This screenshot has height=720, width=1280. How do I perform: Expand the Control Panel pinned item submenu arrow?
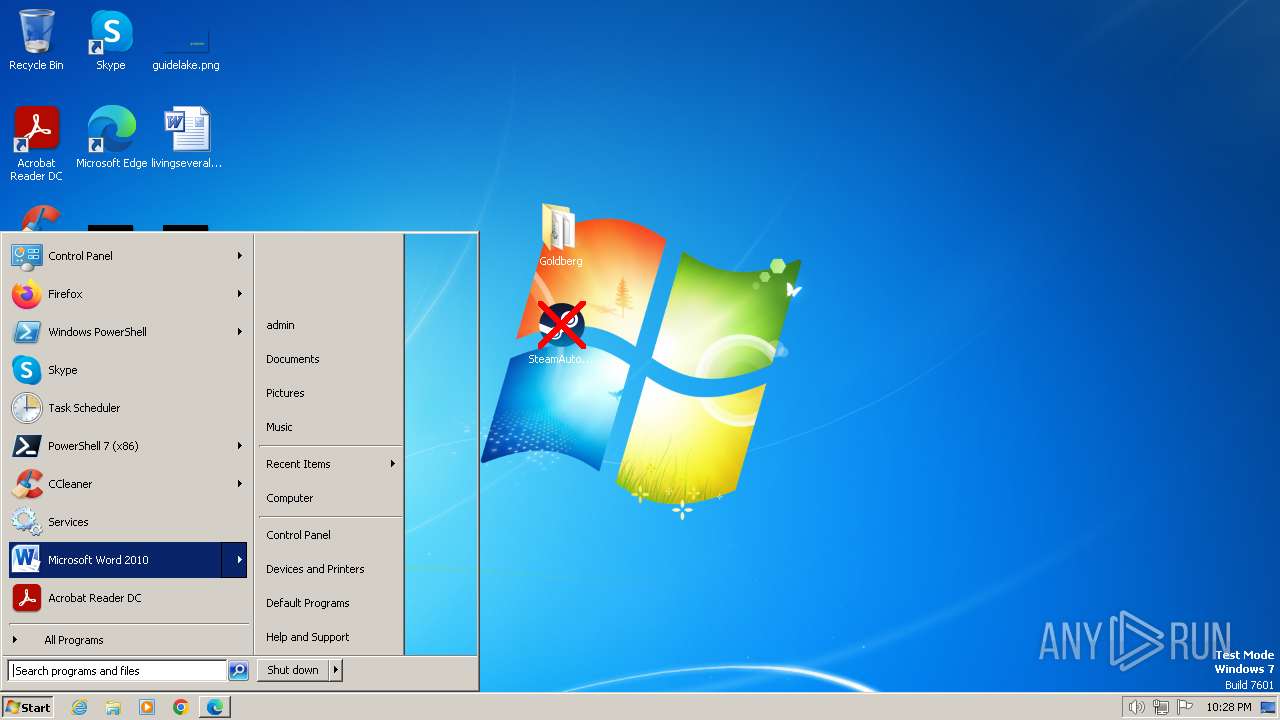coord(240,256)
